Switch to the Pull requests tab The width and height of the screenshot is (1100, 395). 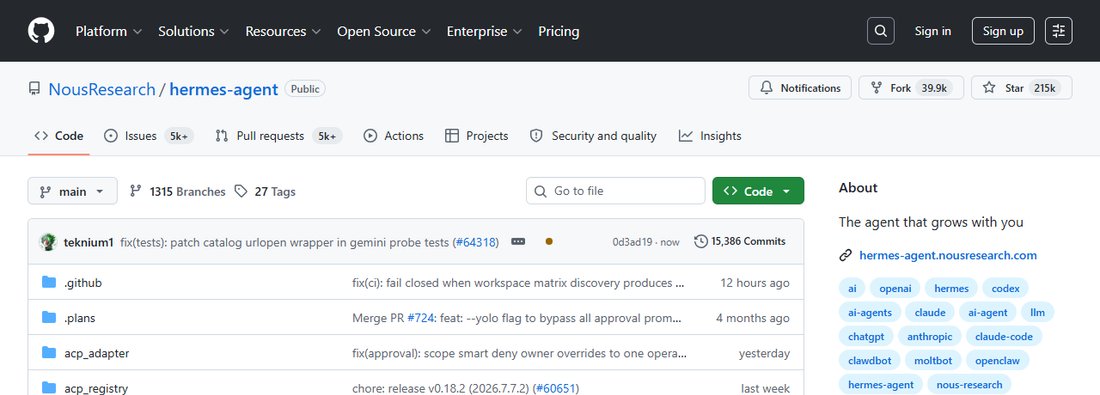coord(279,136)
